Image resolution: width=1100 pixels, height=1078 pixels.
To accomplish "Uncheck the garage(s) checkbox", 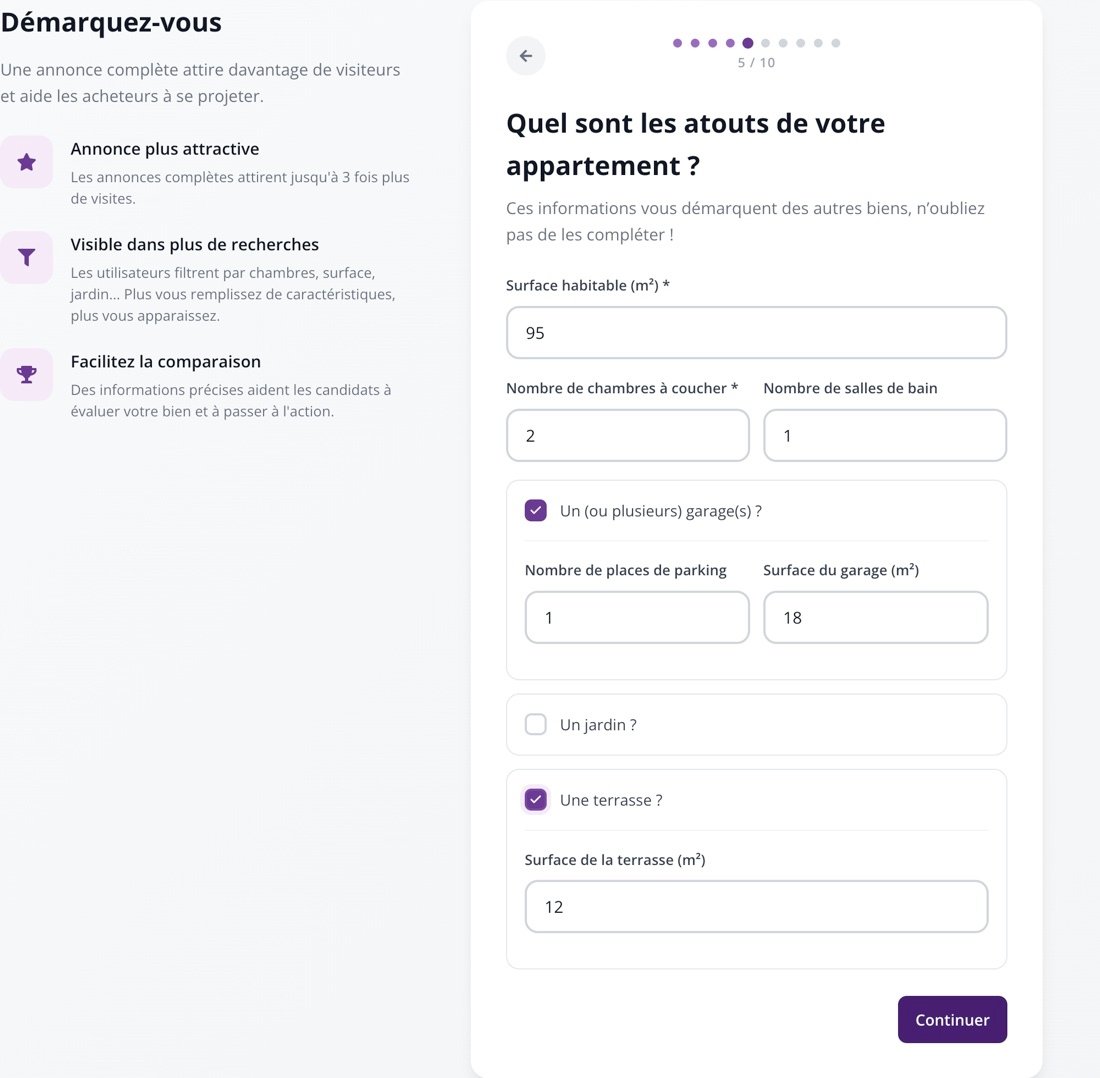I will pyautogui.click(x=536, y=511).
